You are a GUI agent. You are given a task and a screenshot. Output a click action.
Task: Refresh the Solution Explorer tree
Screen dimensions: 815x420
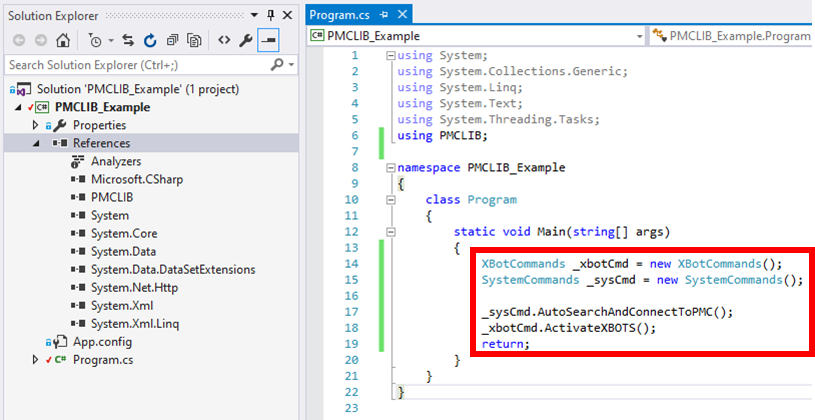tap(150, 41)
